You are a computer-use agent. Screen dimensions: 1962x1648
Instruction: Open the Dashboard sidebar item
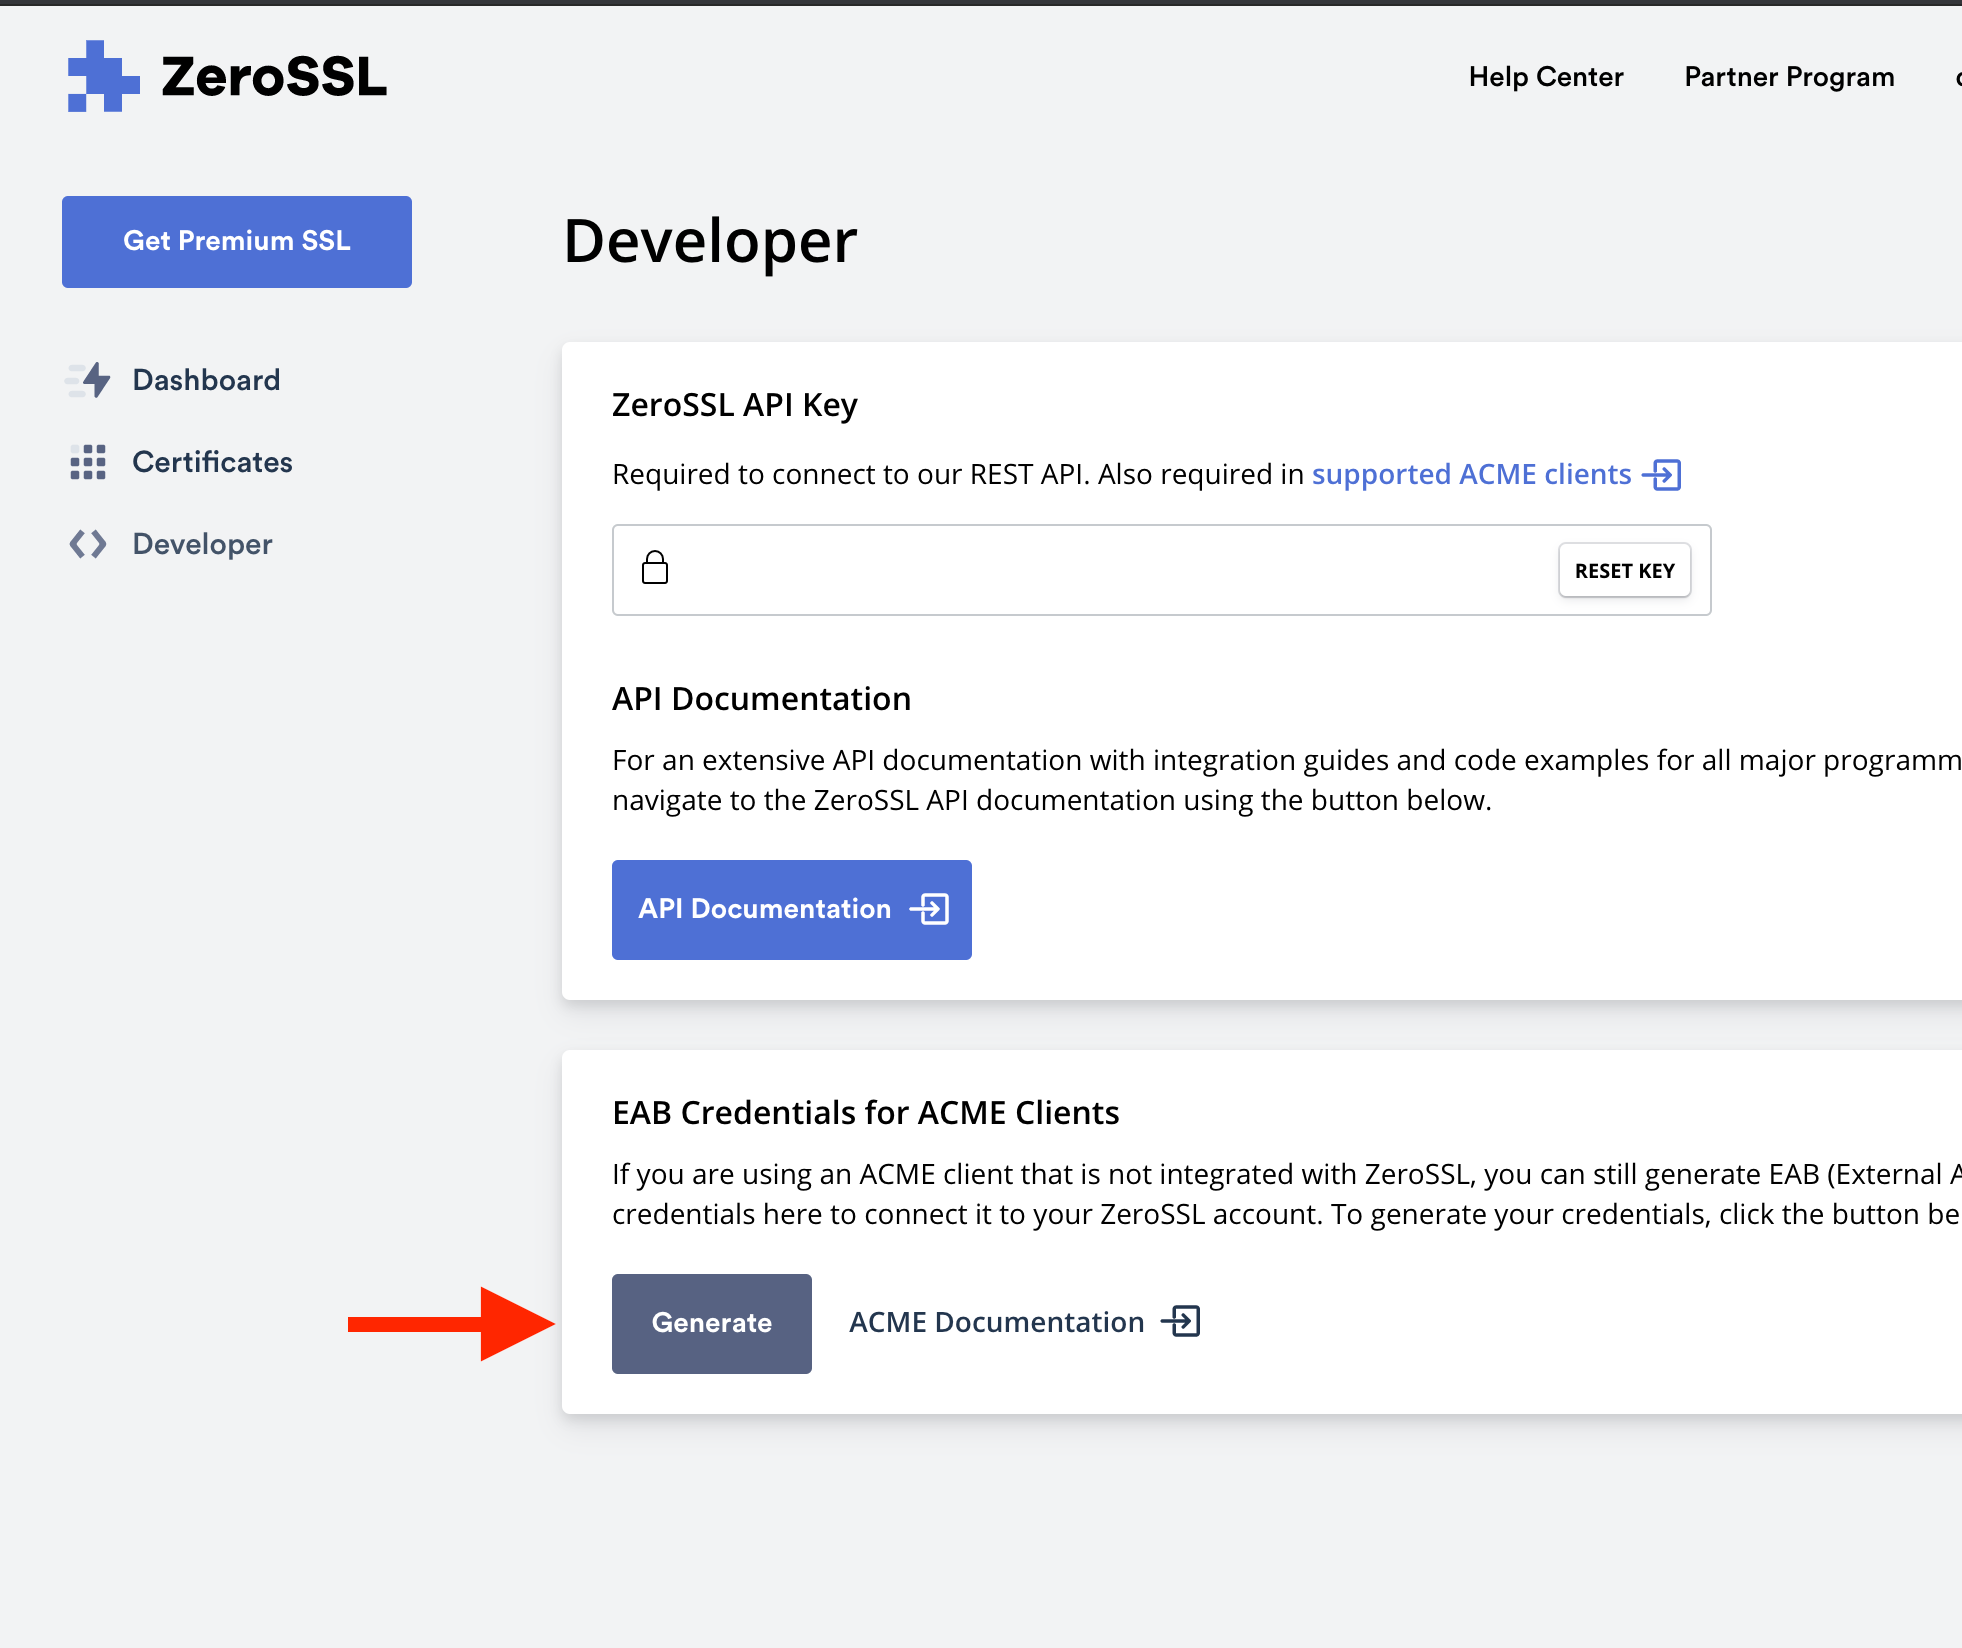206,380
